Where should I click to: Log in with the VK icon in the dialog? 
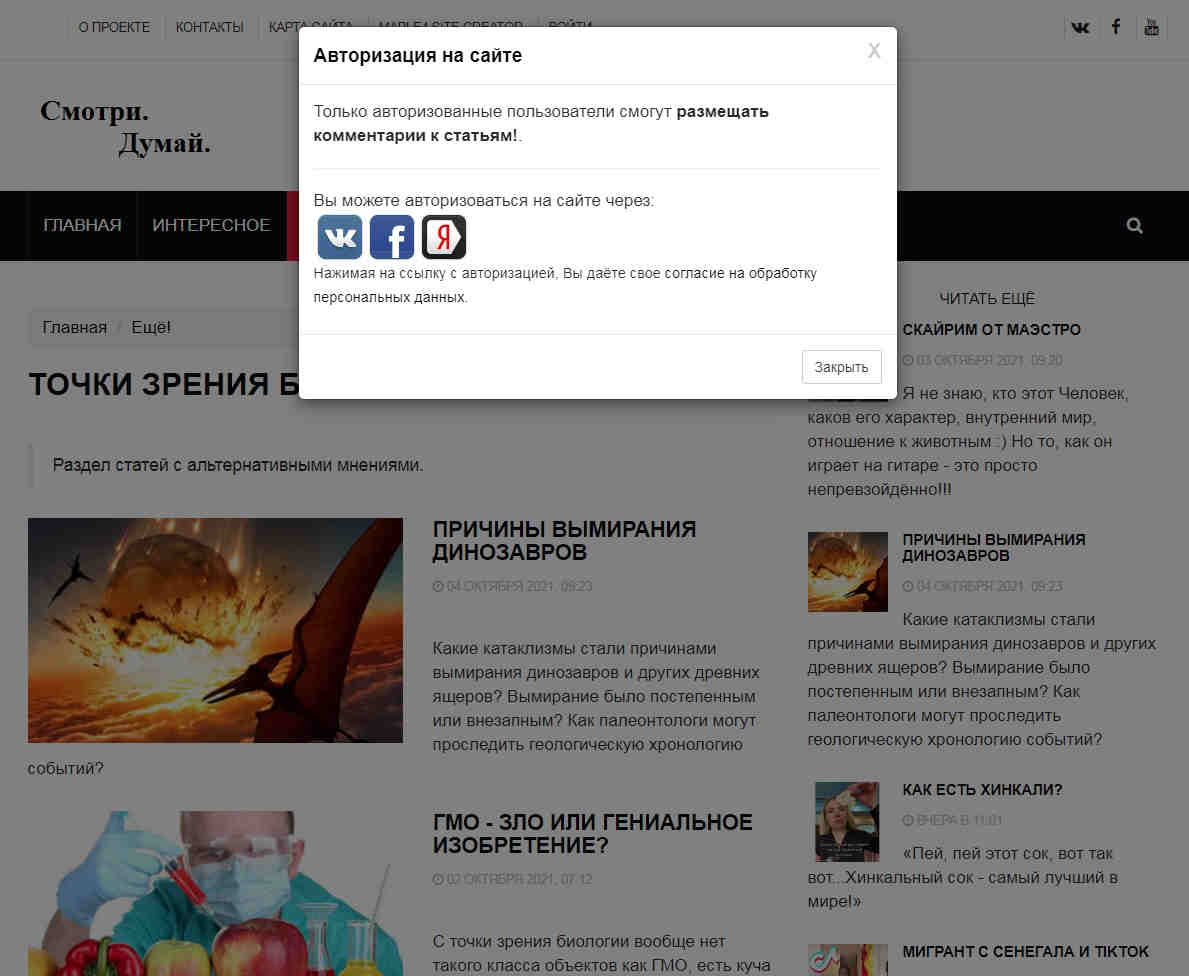coord(340,238)
